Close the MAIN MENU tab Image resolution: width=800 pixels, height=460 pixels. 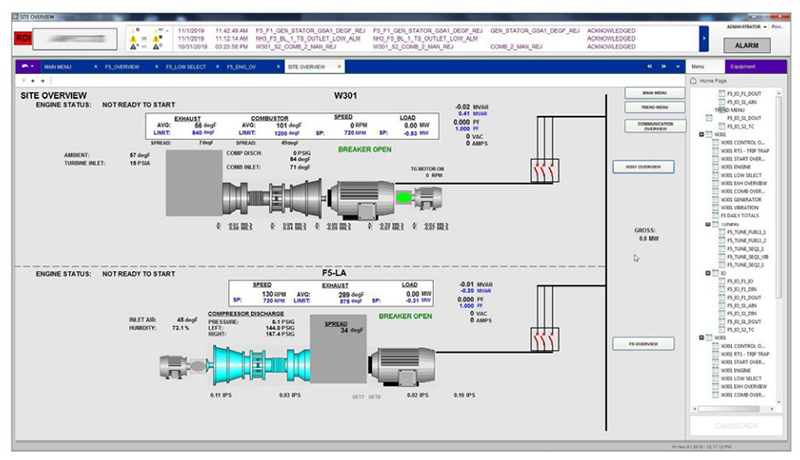tap(95, 67)
